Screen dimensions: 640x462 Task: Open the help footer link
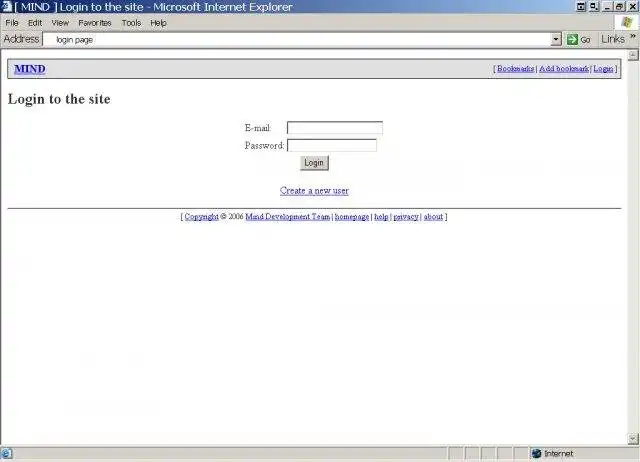point(381,217)
